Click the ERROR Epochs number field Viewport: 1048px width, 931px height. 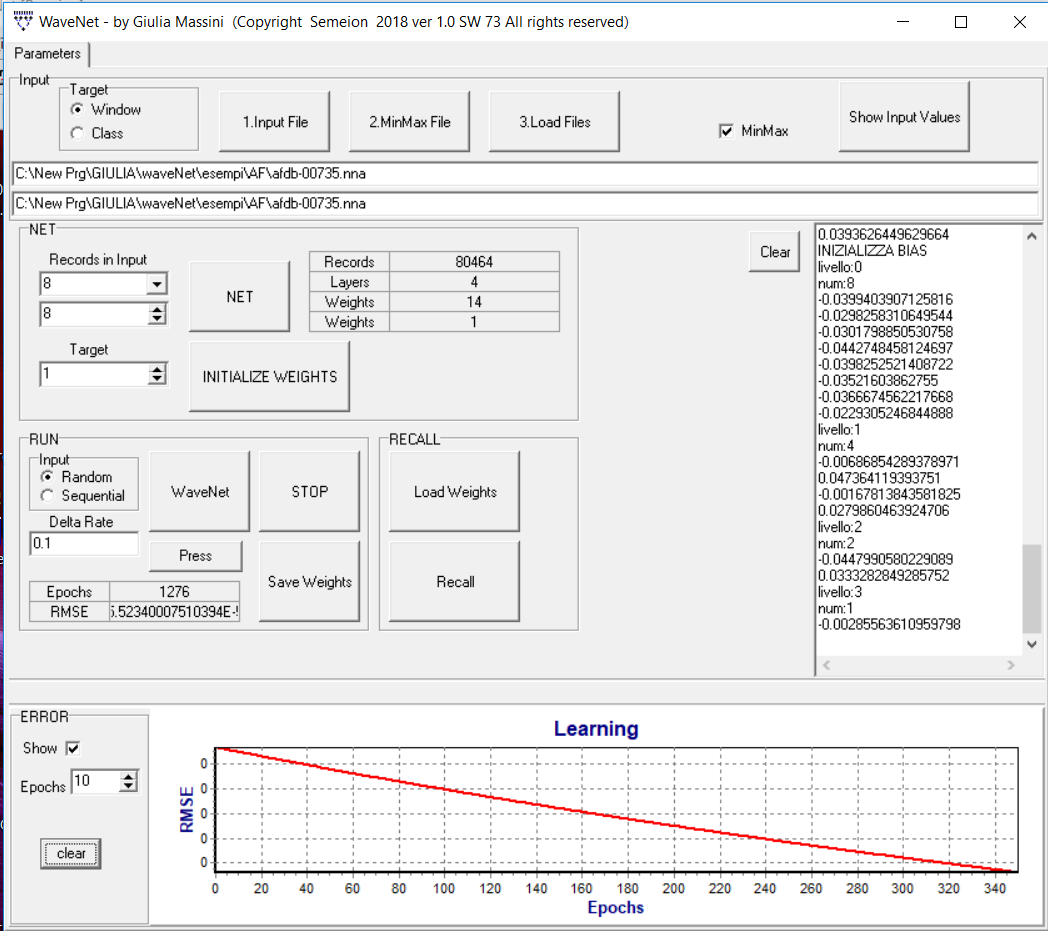coord(96,781)
